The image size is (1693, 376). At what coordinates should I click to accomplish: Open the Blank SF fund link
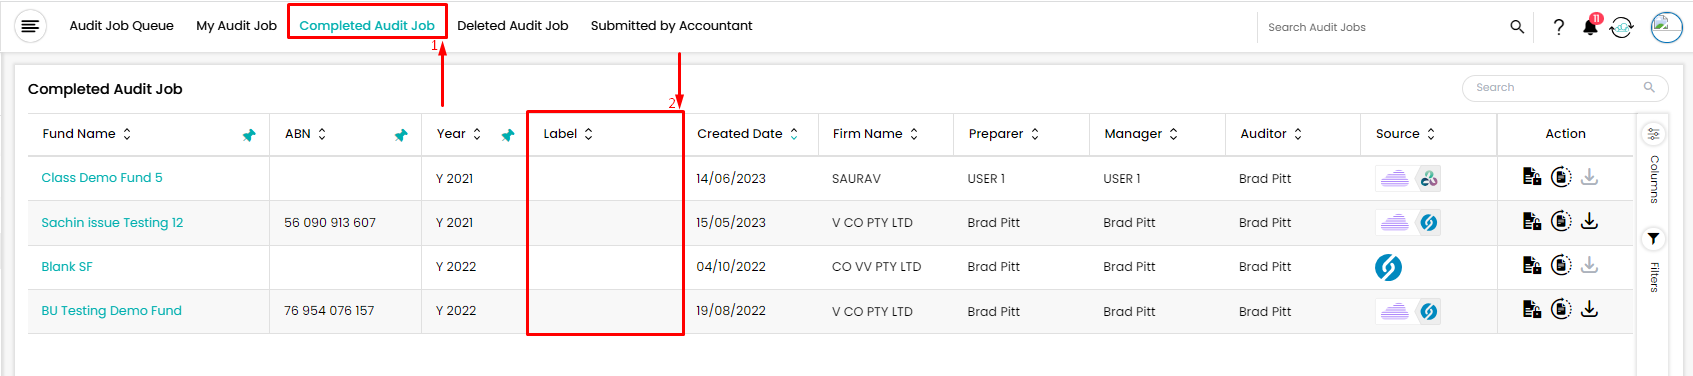[66, 267]
